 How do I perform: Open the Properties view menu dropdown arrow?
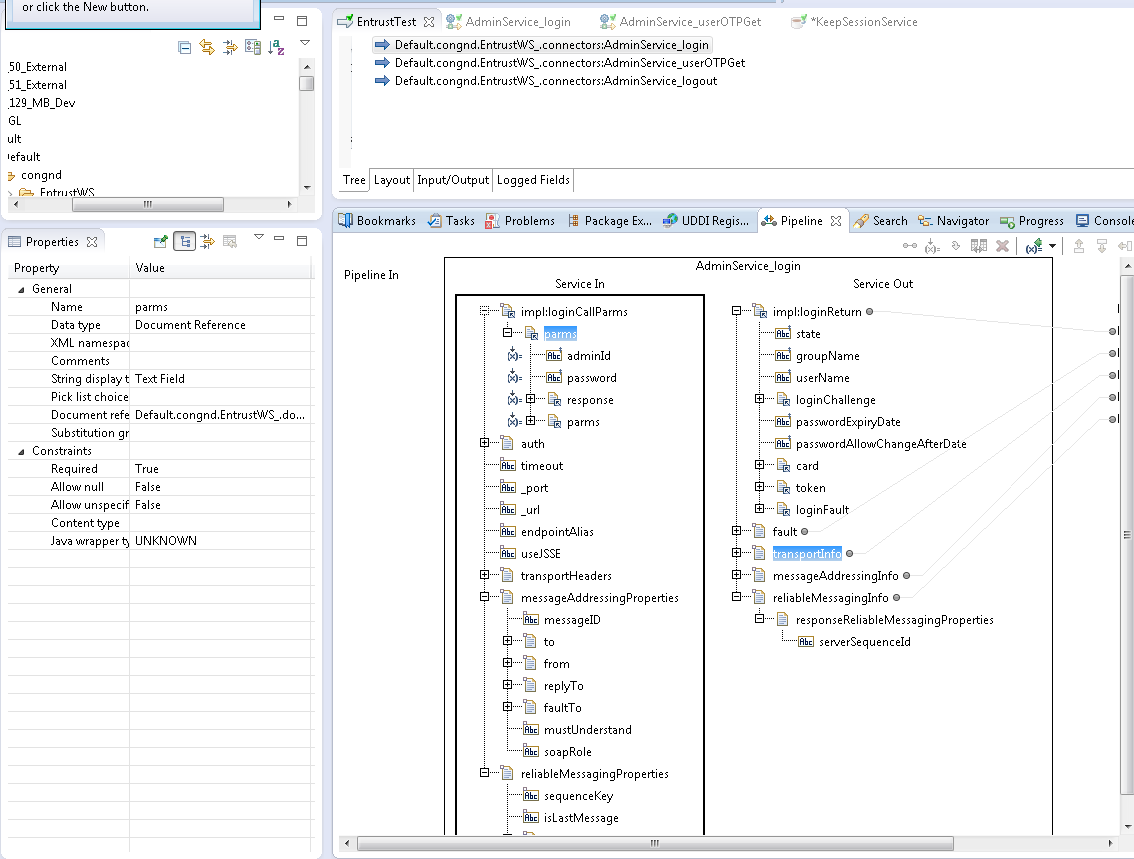[258, 238]
